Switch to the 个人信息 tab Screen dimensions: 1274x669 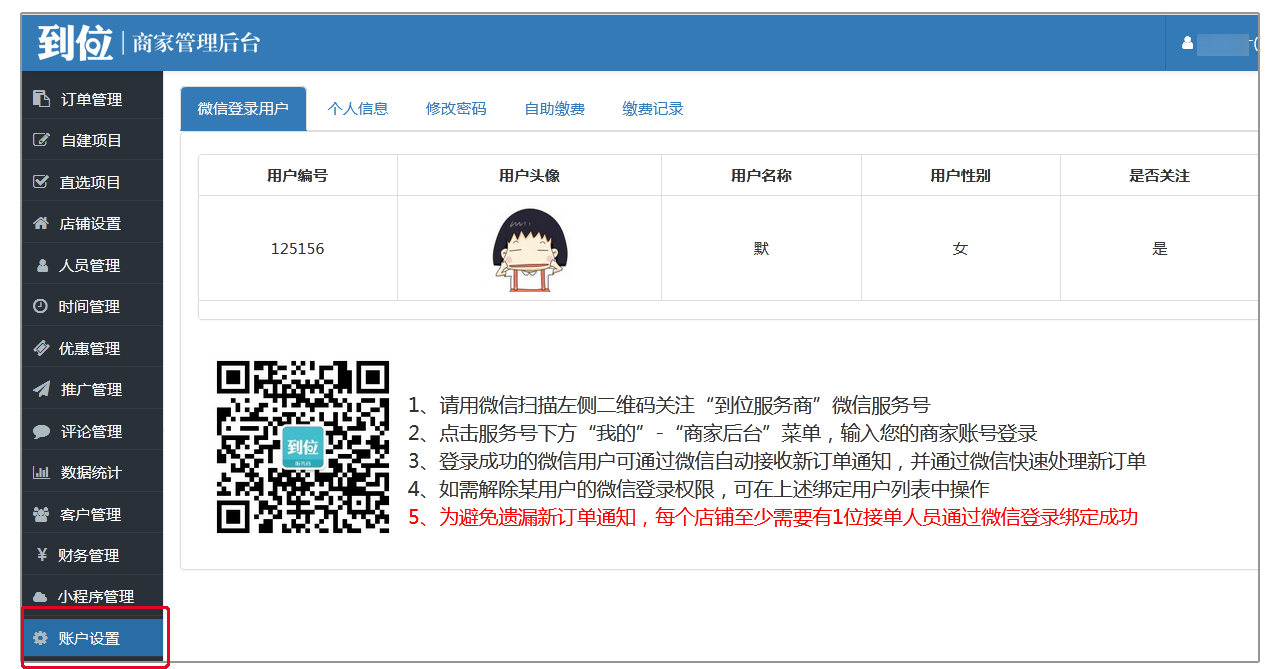point(358,109)
